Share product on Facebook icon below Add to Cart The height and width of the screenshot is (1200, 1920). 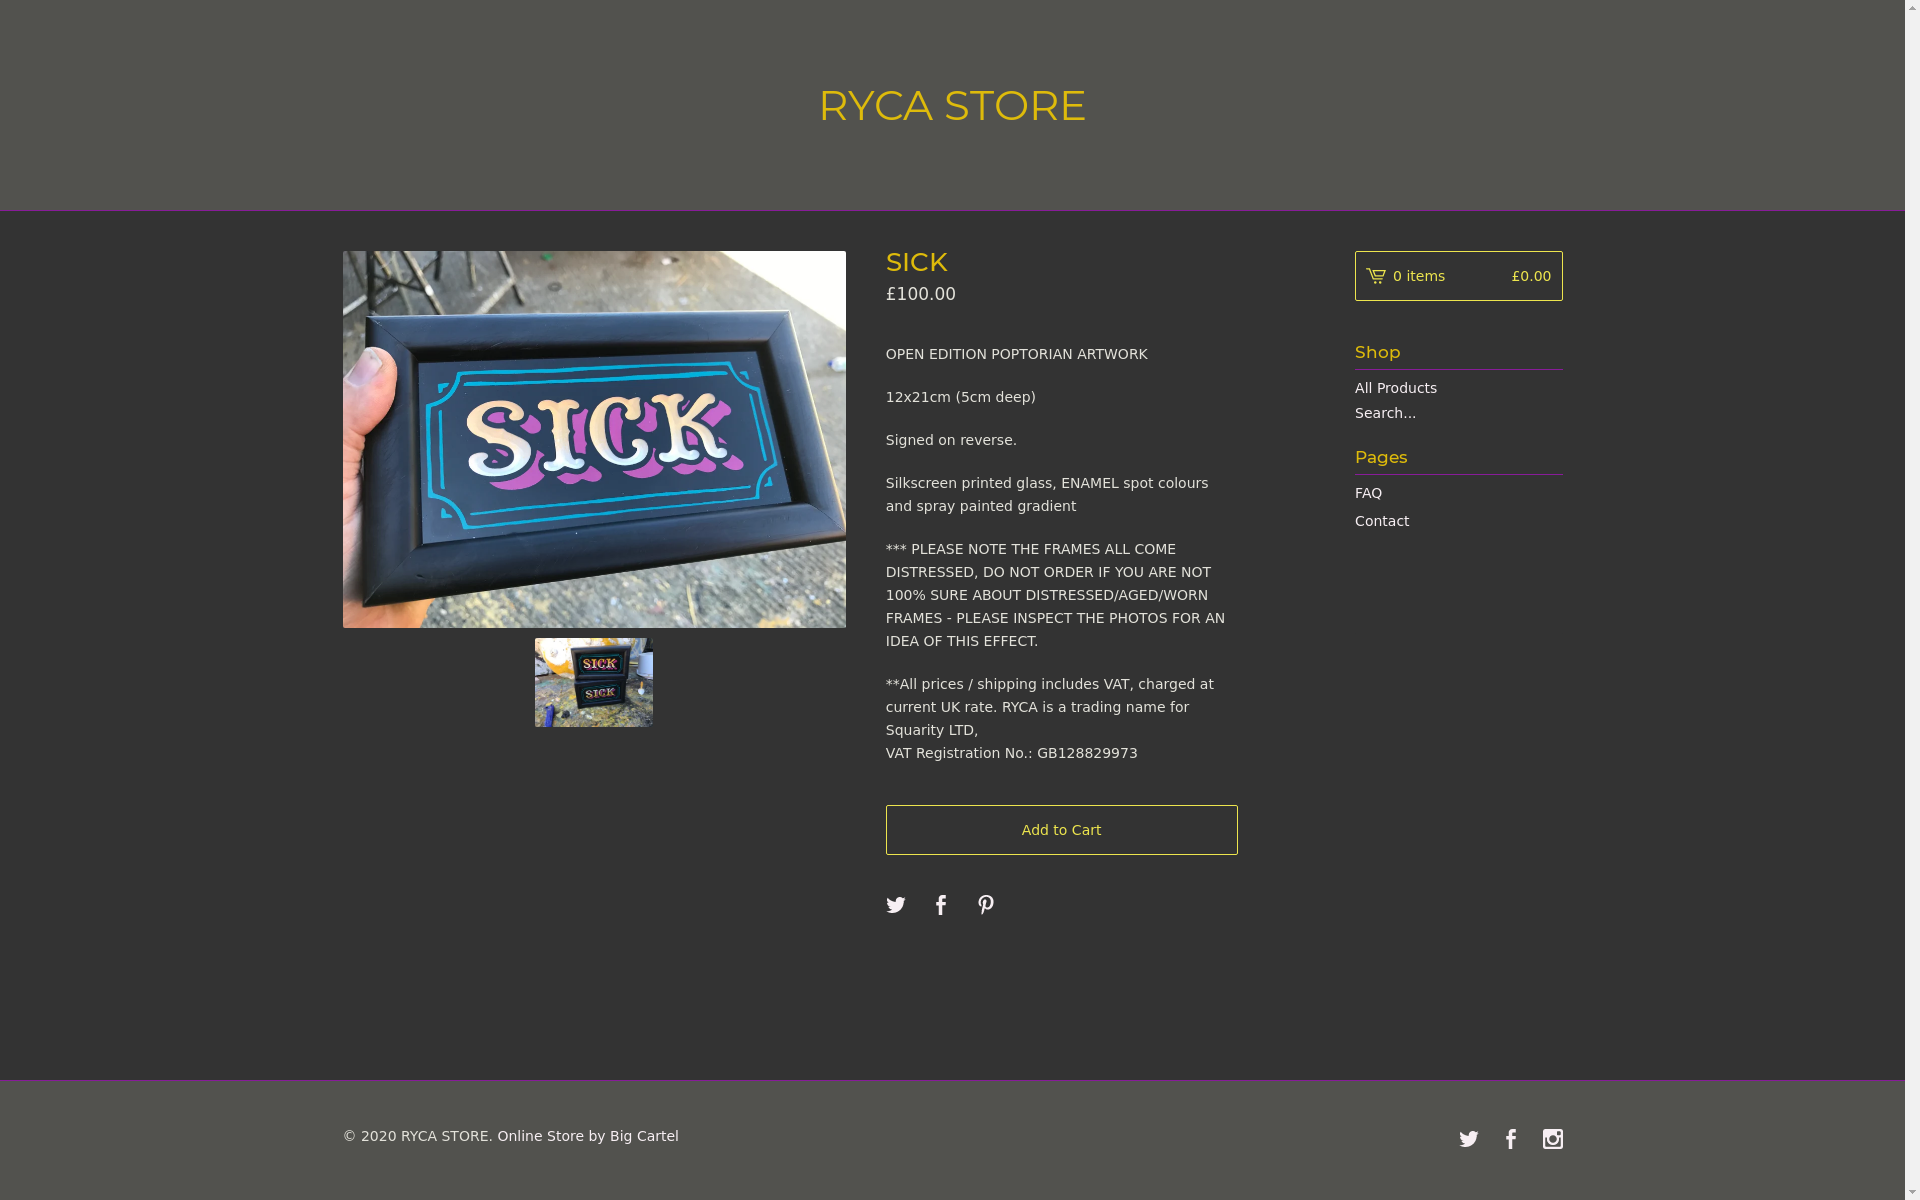pos(940,905)
